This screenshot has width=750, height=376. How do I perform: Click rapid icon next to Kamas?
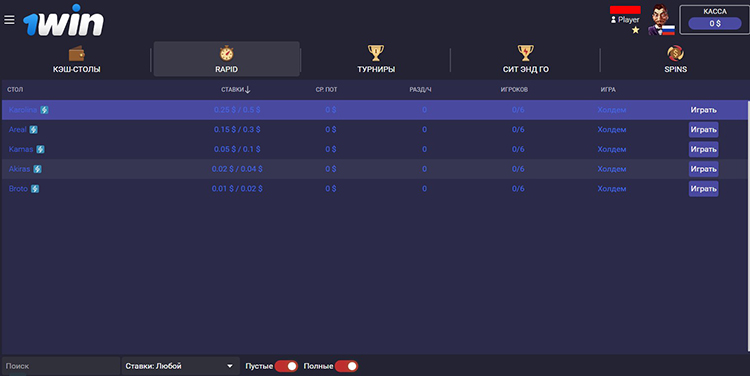click(x=41, y=149)
